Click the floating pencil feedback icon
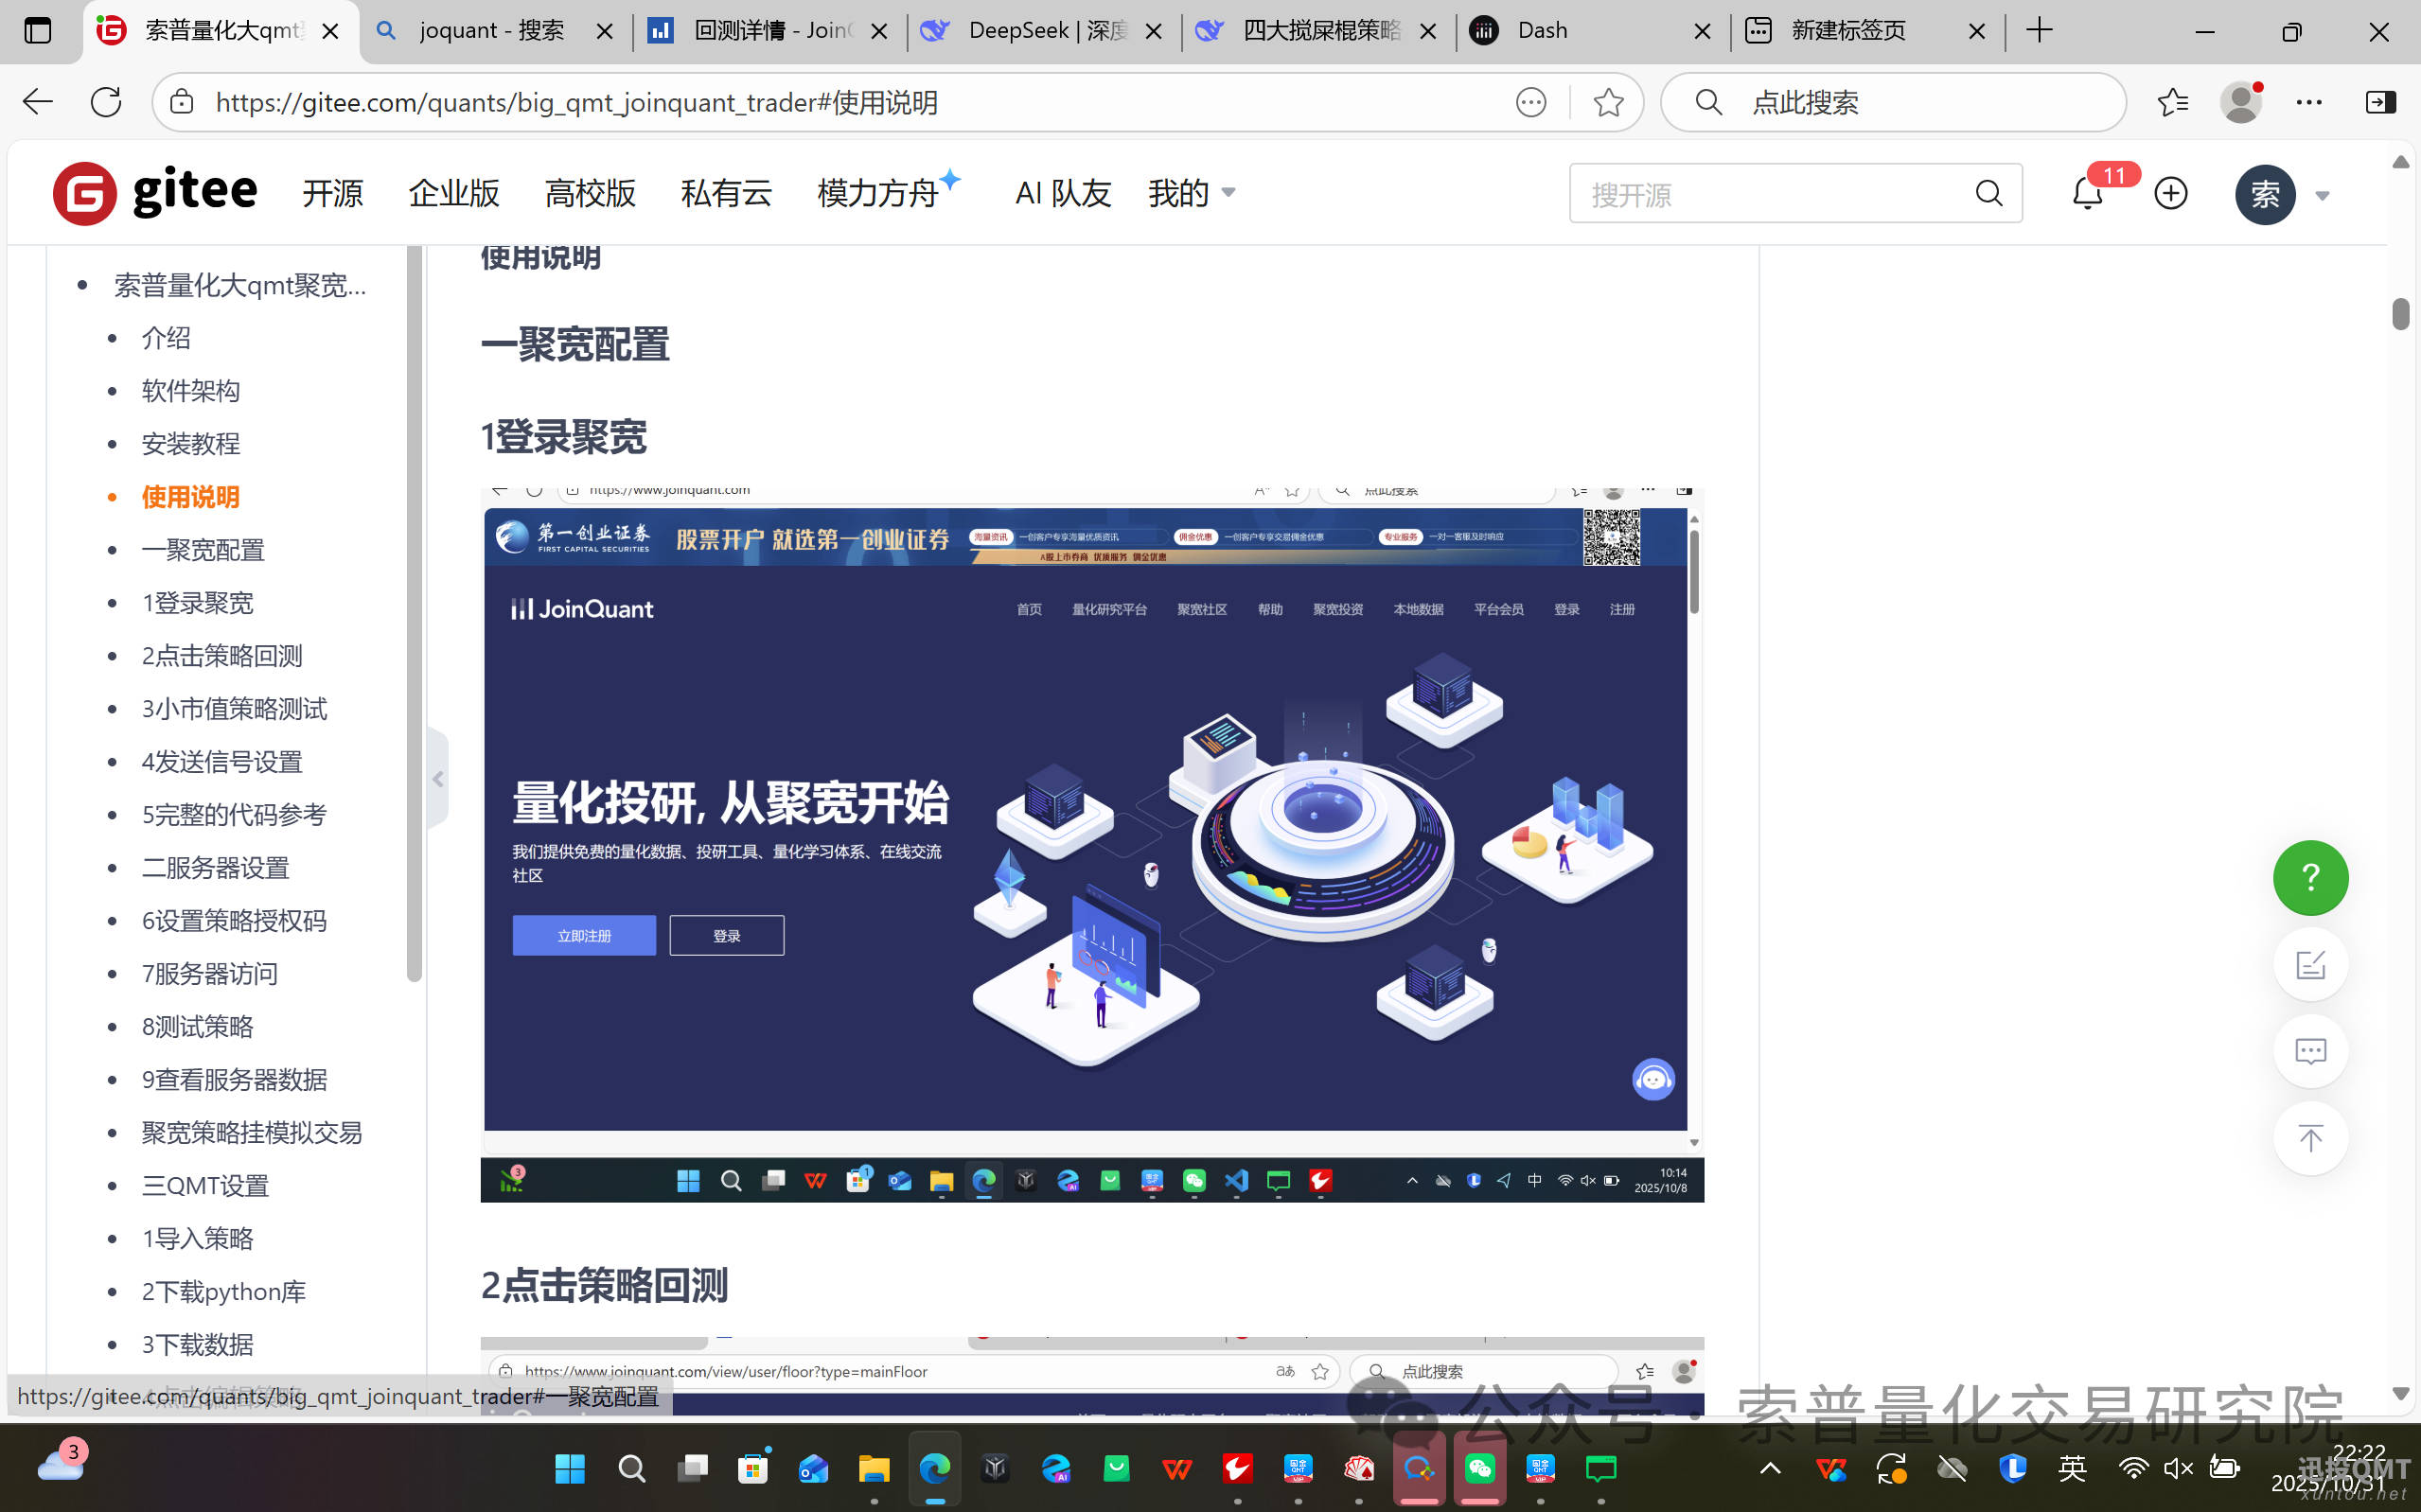Viewport: 2421px width, 1512px height. pyautogui.click(x=2309, y=963)
